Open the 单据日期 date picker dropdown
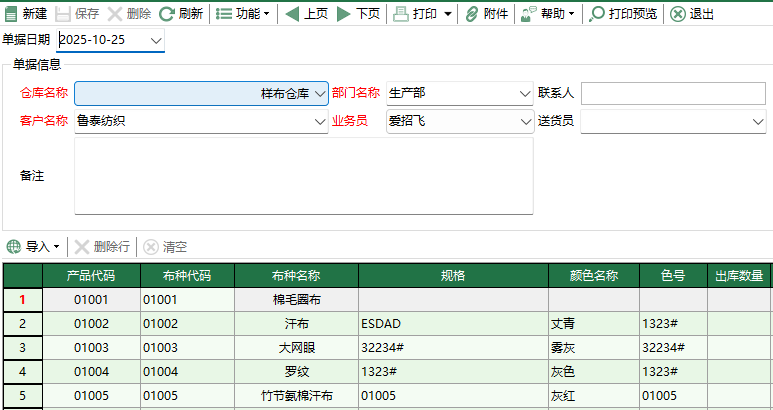Image resolution: width=773 pixels, height=410 pixels. pos(156,40)
